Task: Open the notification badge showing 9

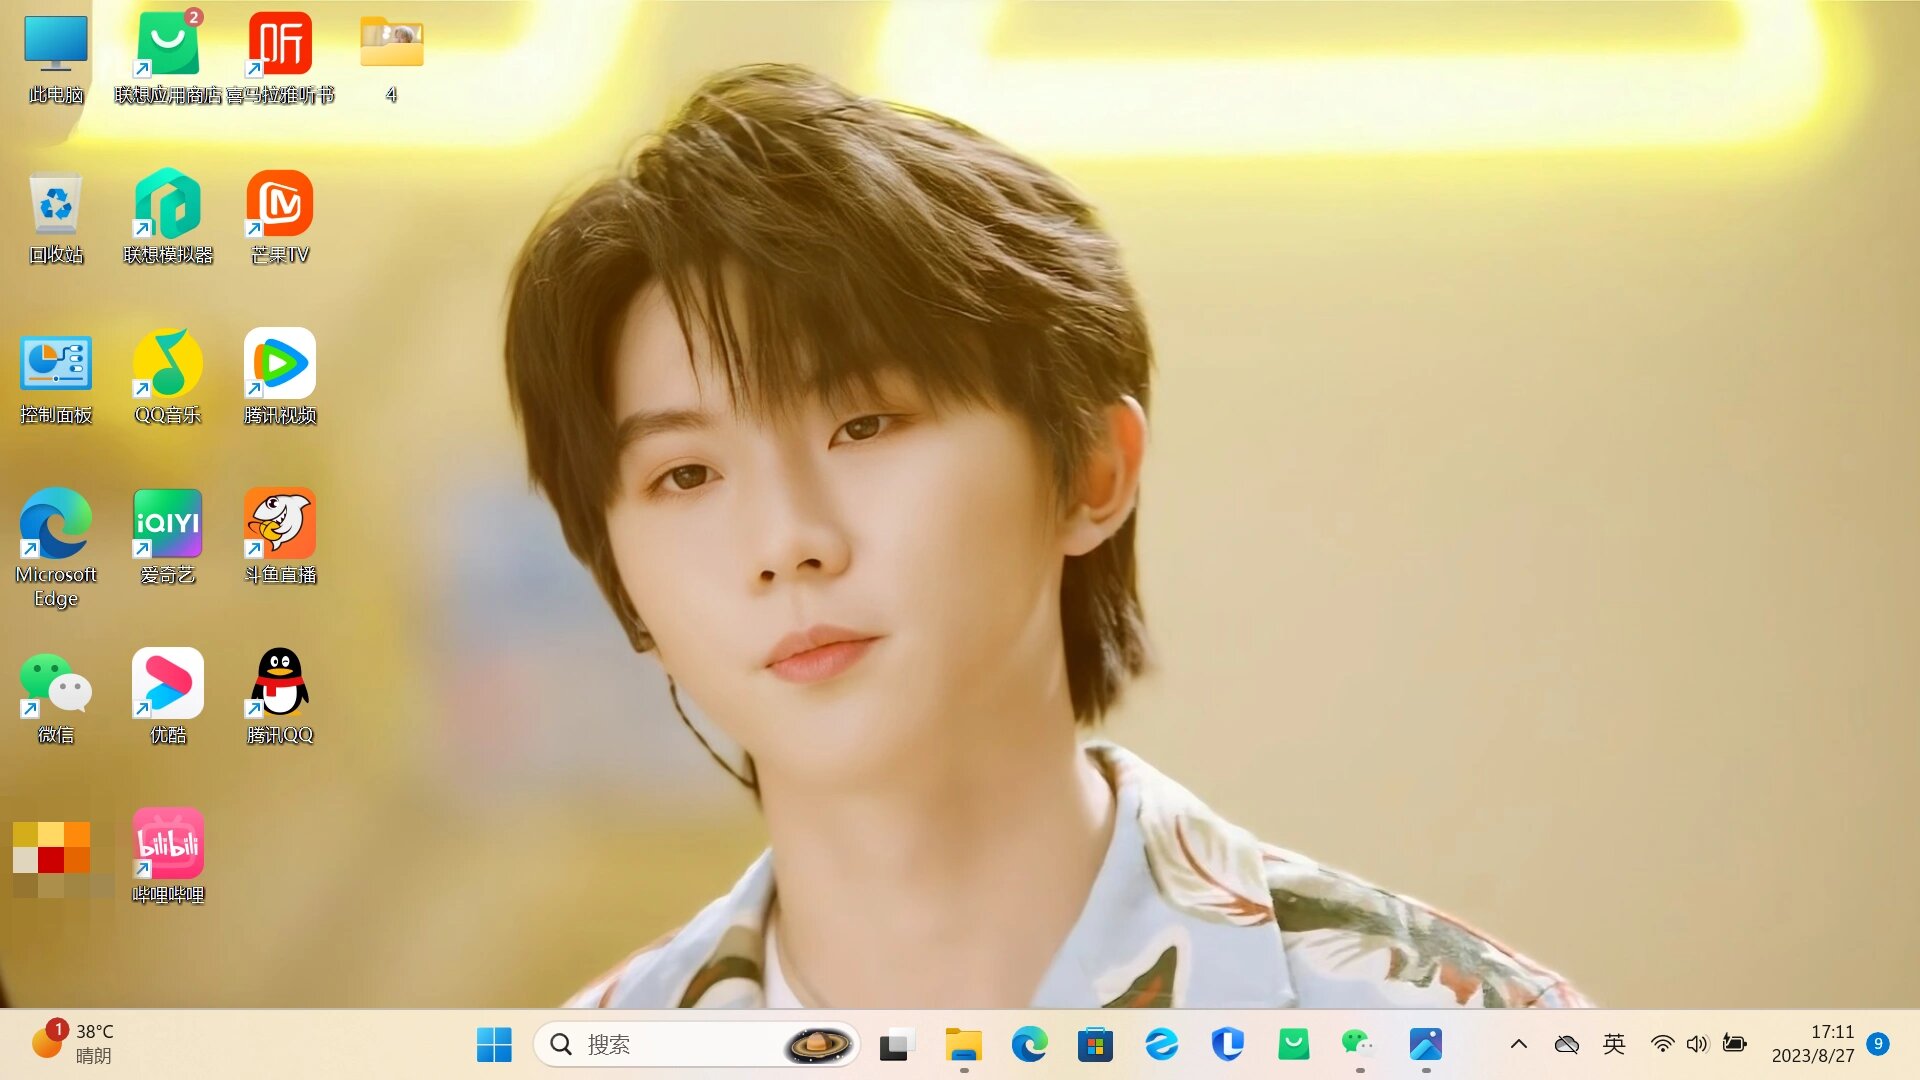Action: (x=1878, y=1044)
